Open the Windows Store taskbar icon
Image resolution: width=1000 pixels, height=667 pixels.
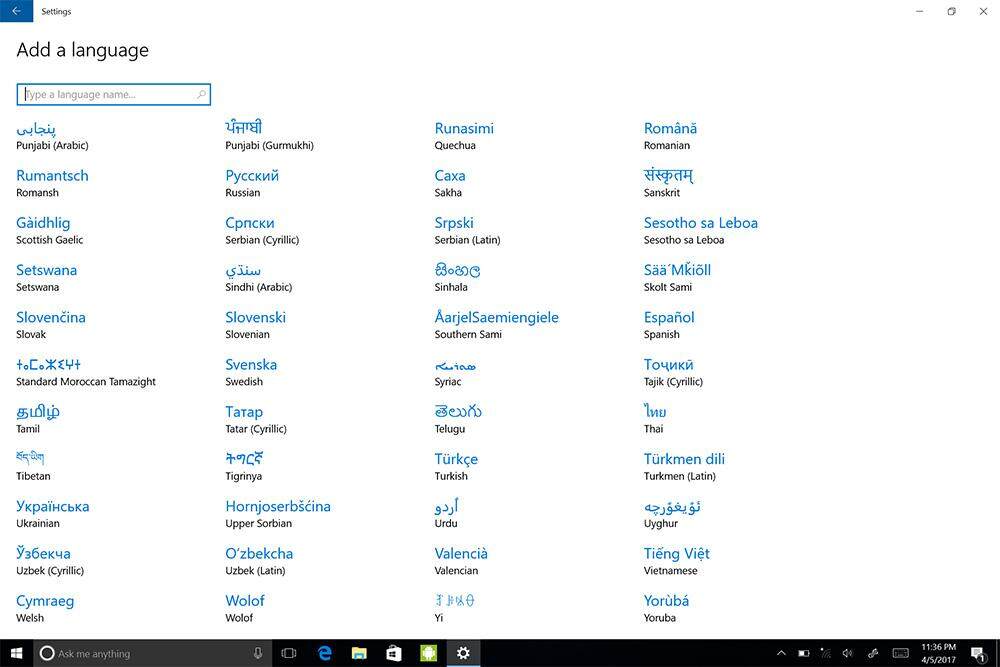point(394,653)
